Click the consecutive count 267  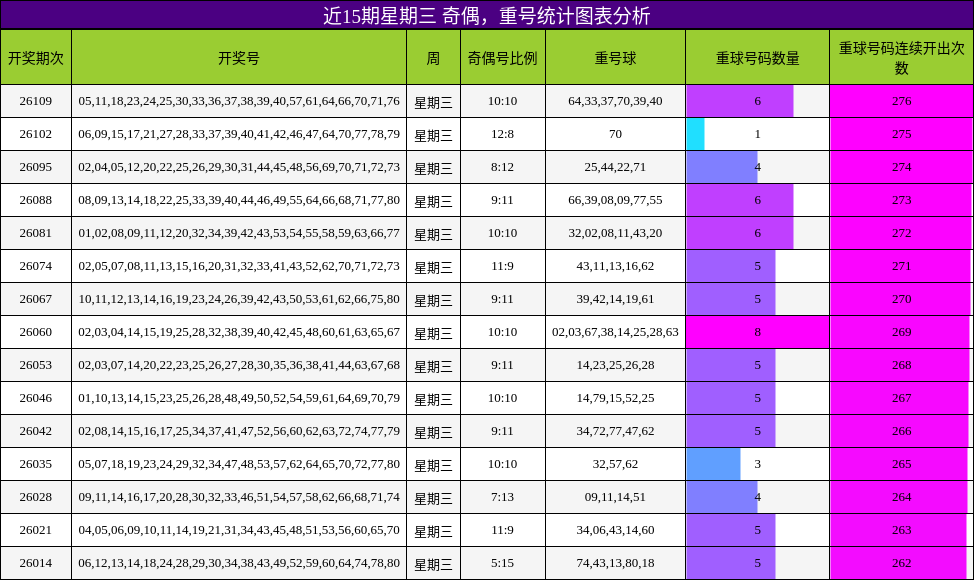click(x=902, y=397)
